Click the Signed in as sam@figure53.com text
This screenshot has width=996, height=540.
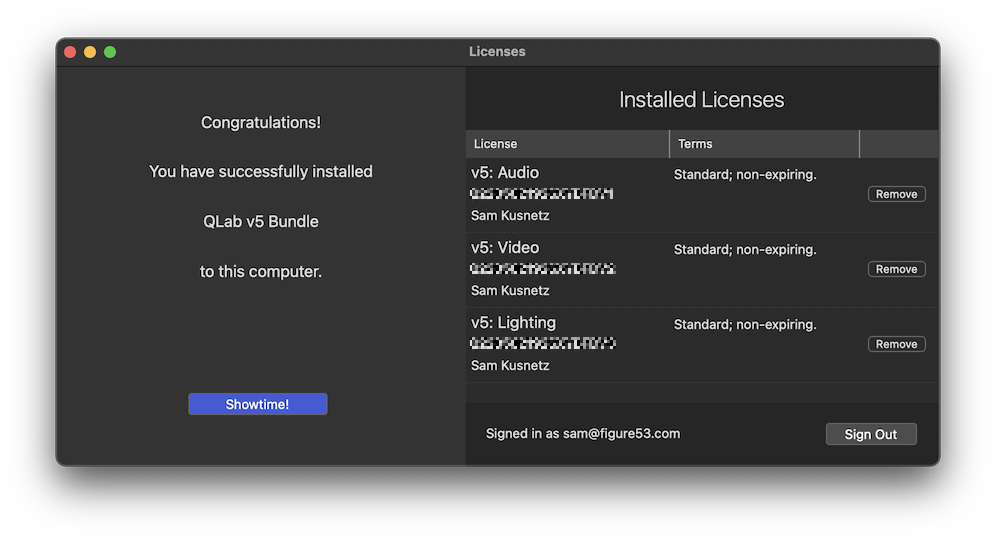pyautogui.click(x=583, y=434)
